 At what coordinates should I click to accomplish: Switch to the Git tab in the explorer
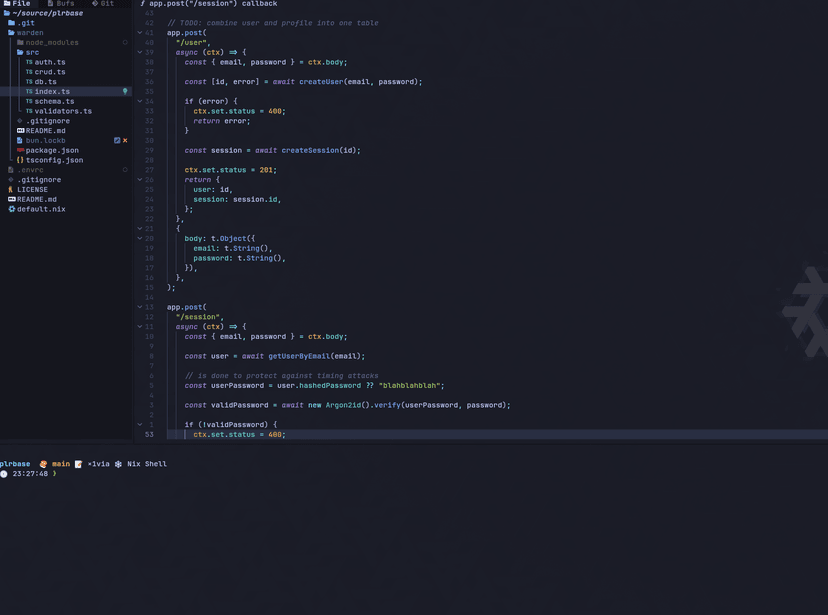[103, 3]
